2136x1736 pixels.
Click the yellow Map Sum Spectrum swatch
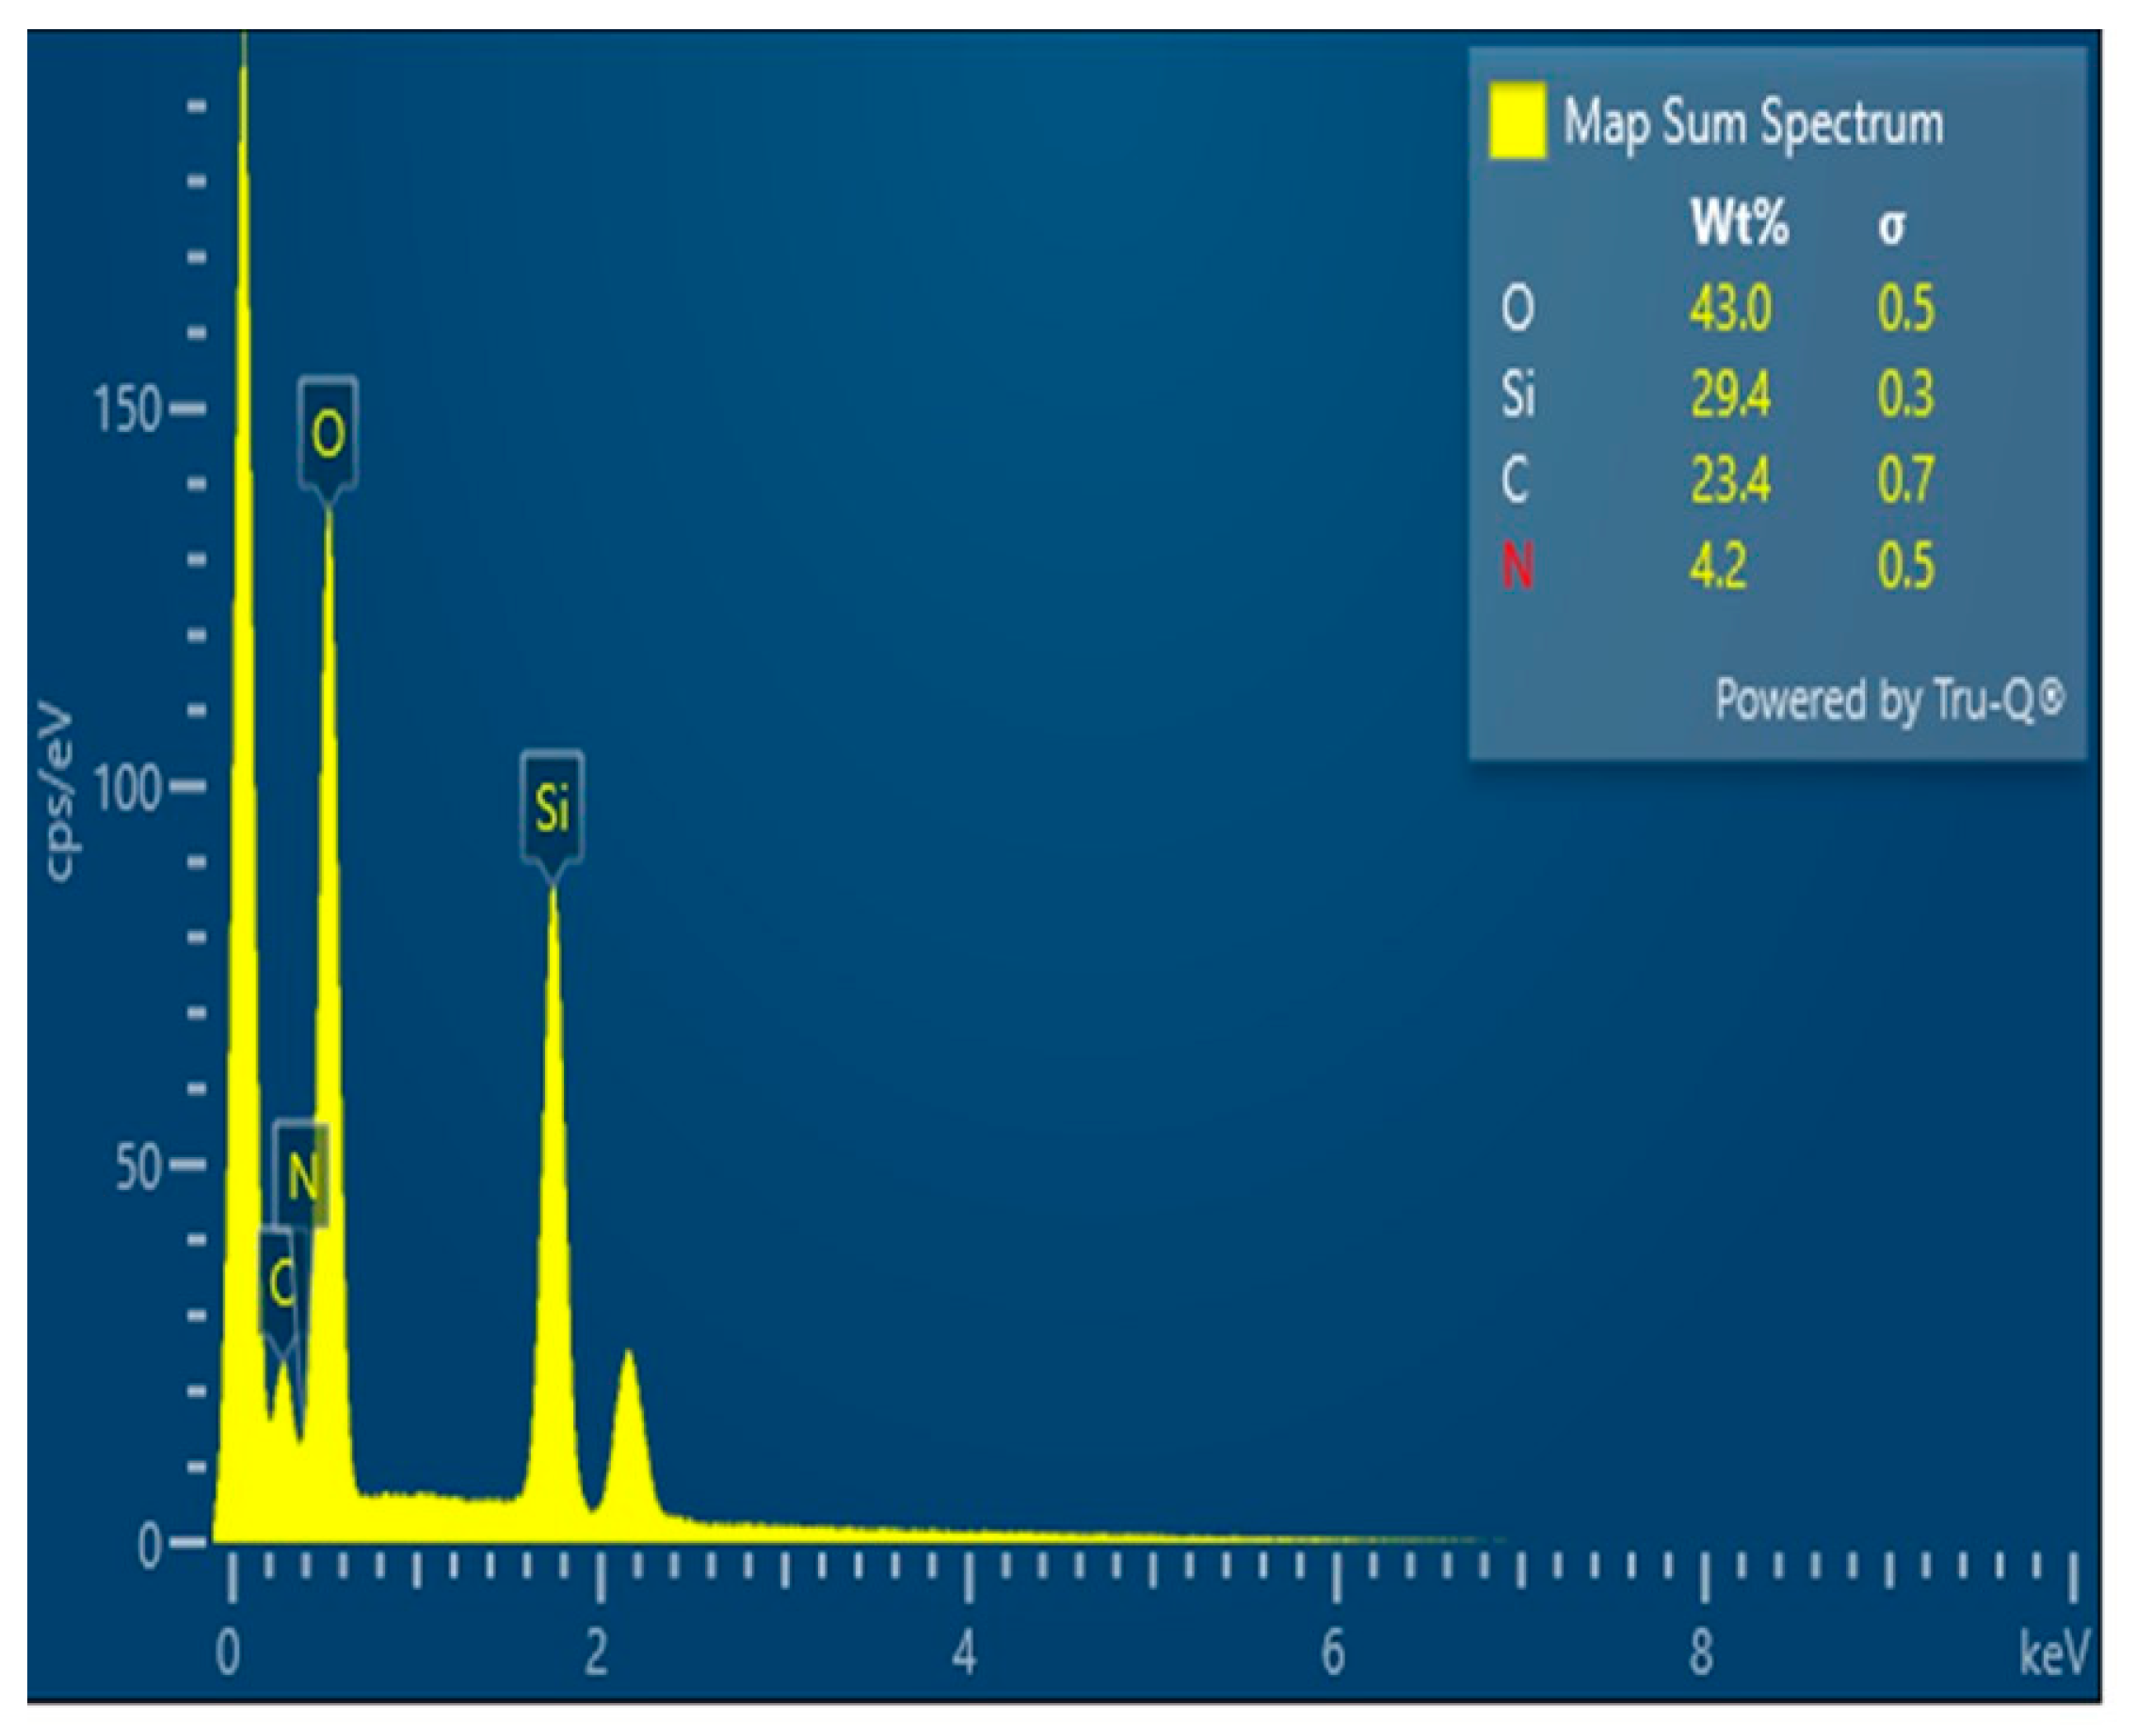[x=1517, y=122]
